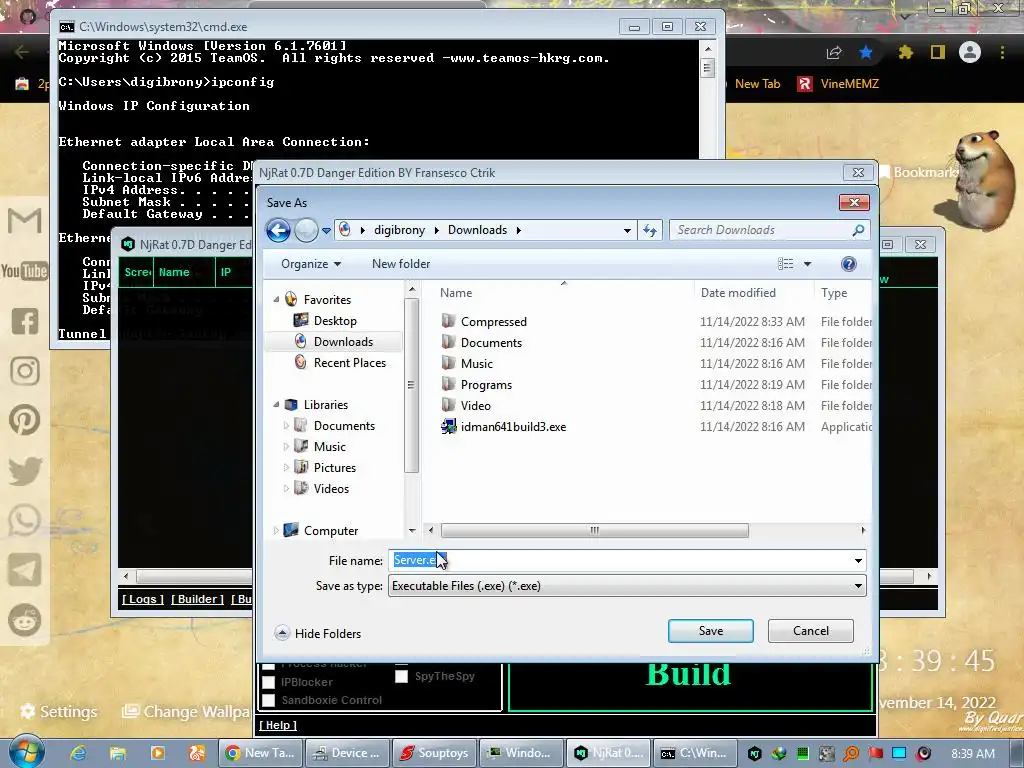
Task: Tick the SpyTheSpy checkbox
Action: pyautogui.click(x=402, y=677)
